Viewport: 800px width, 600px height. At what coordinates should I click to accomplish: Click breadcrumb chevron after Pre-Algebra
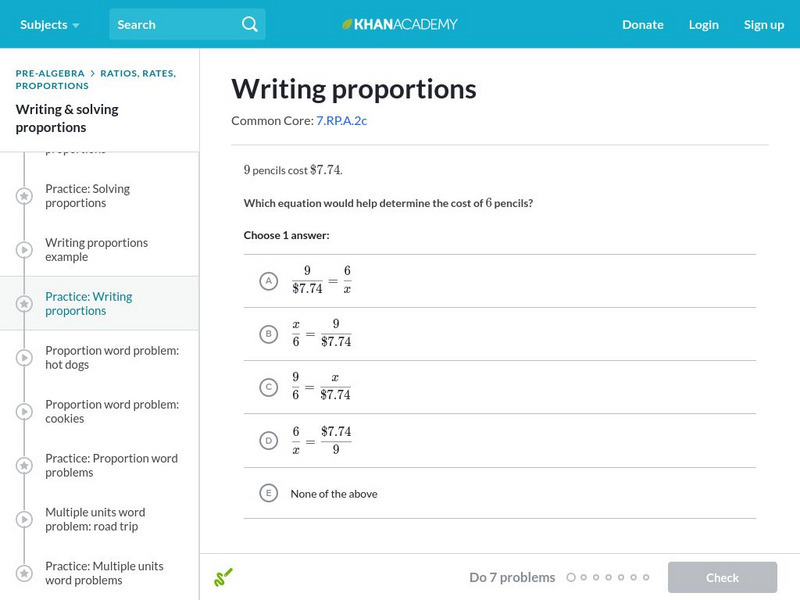[91, 74]
